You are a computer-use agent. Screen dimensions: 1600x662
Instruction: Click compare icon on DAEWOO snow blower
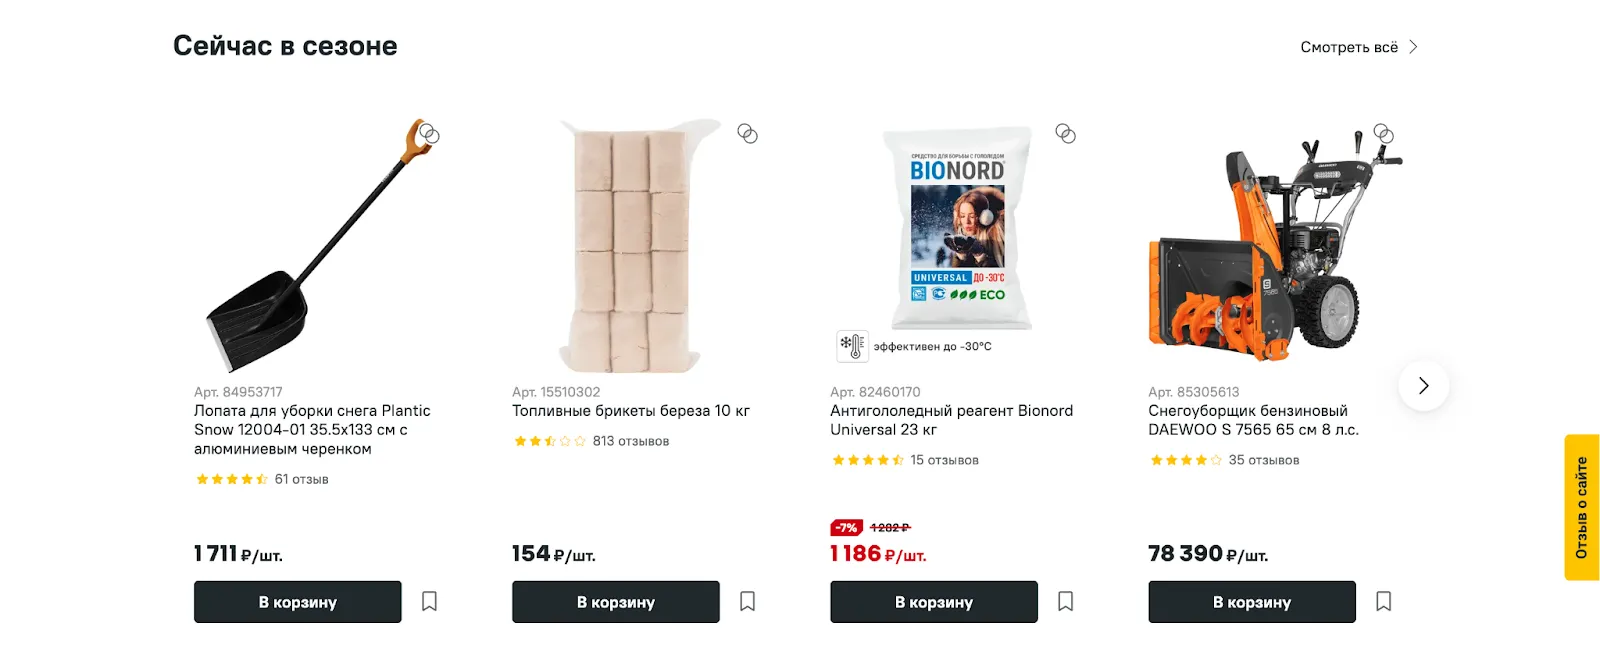(1383, 134)
